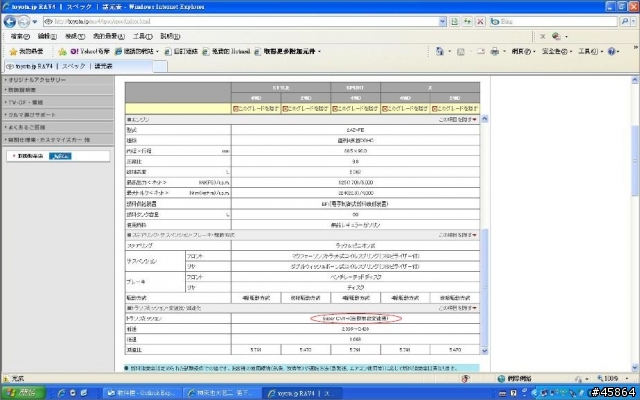
Task: Refresh the page with the green arrows icon
Action: 467,21
